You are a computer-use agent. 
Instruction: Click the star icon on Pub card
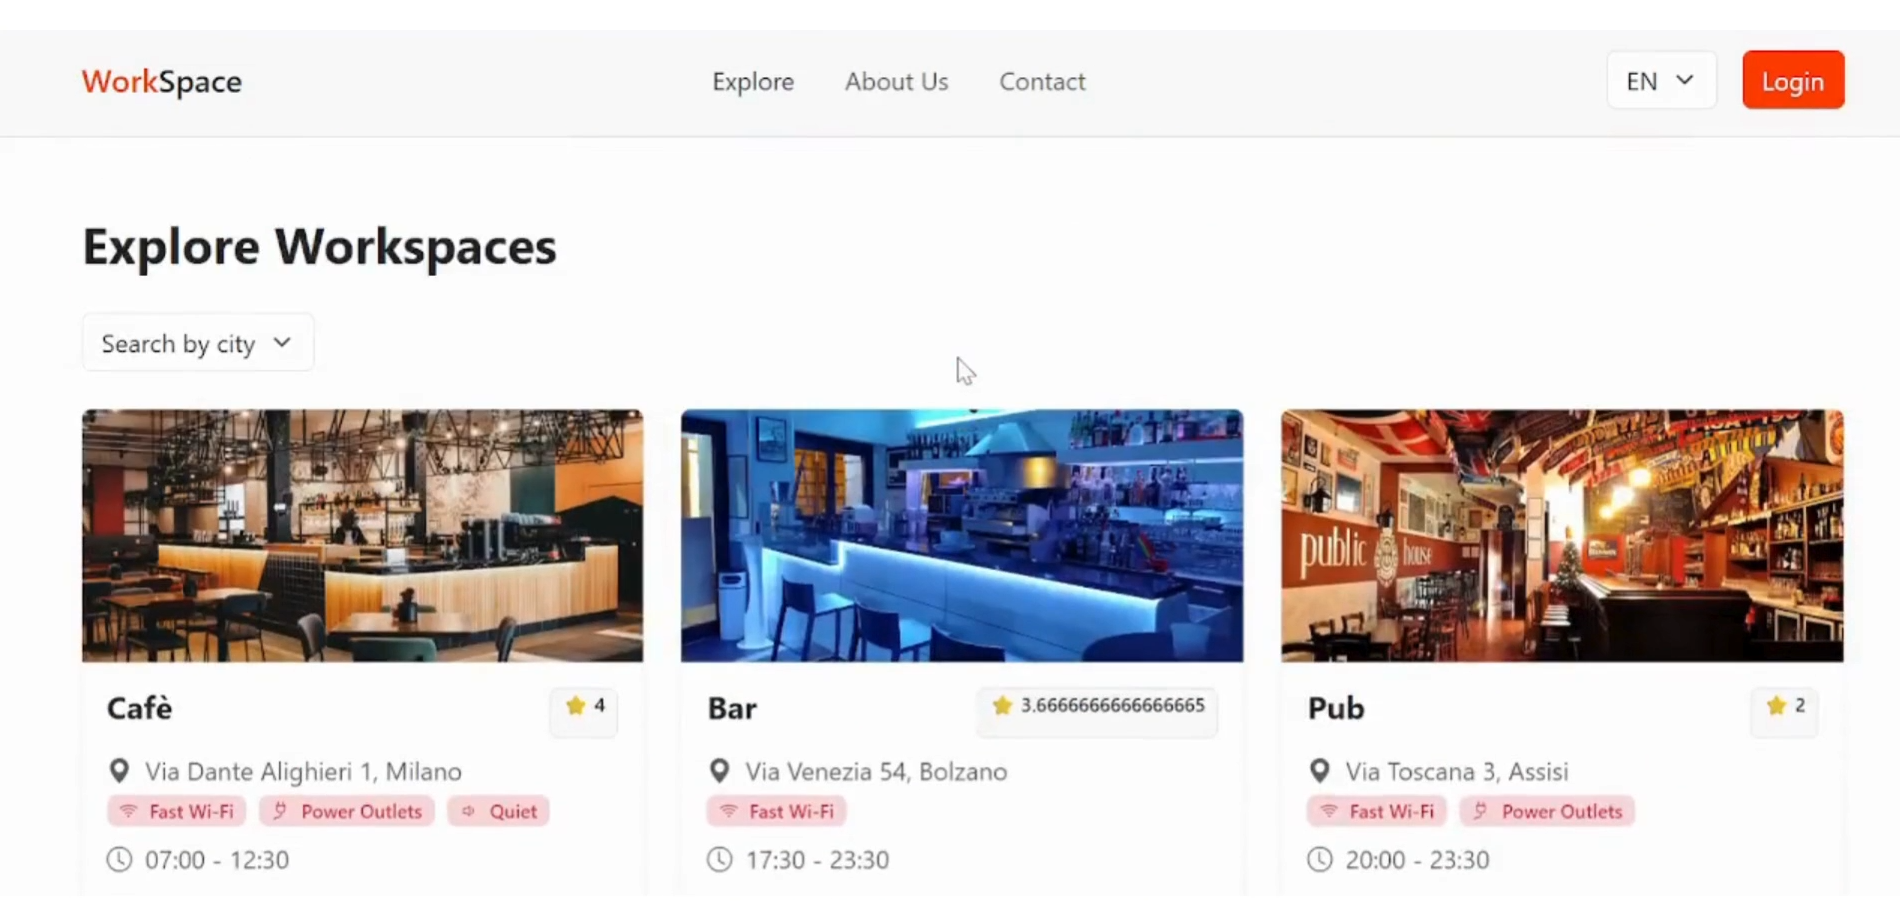coord(1776,706)
